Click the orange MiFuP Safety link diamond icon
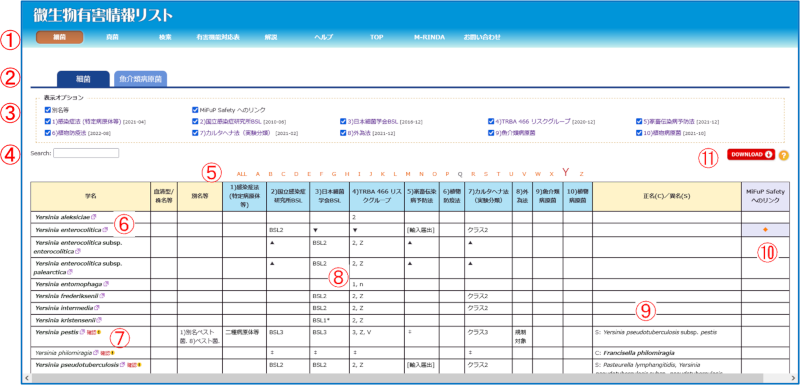This screenshot has height=385, width=800. coord(765,230)
